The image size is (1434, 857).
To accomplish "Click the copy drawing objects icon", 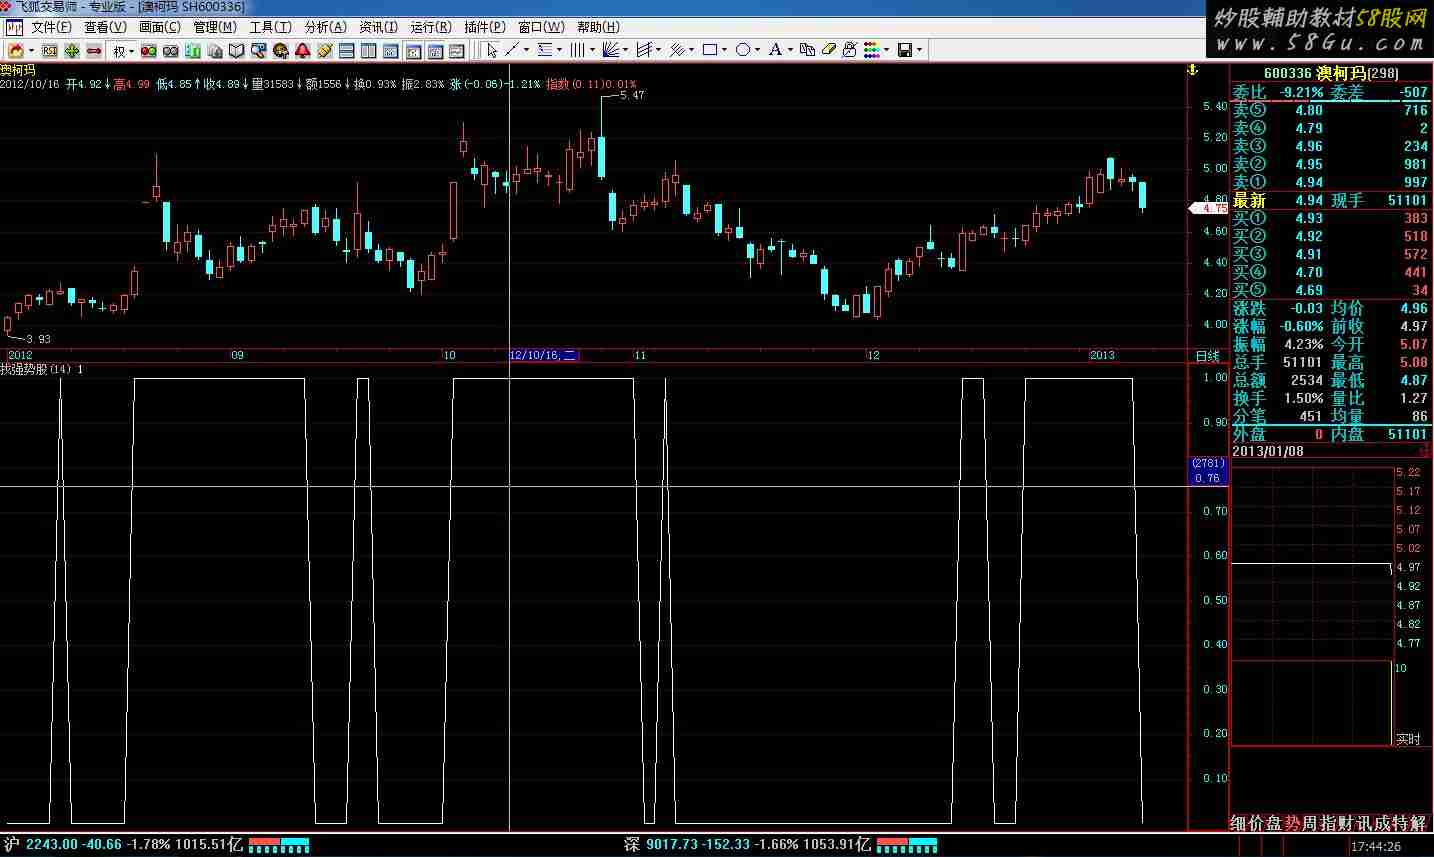I will click(807, 50).
